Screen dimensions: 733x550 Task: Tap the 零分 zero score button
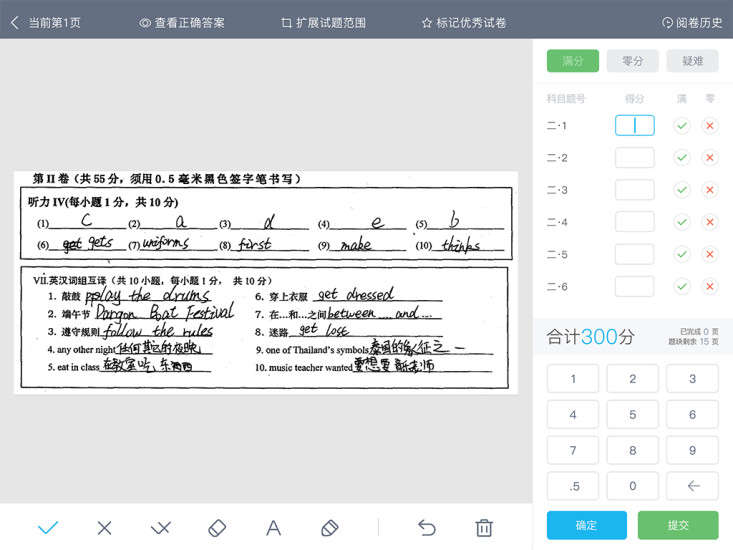(632, 61)
